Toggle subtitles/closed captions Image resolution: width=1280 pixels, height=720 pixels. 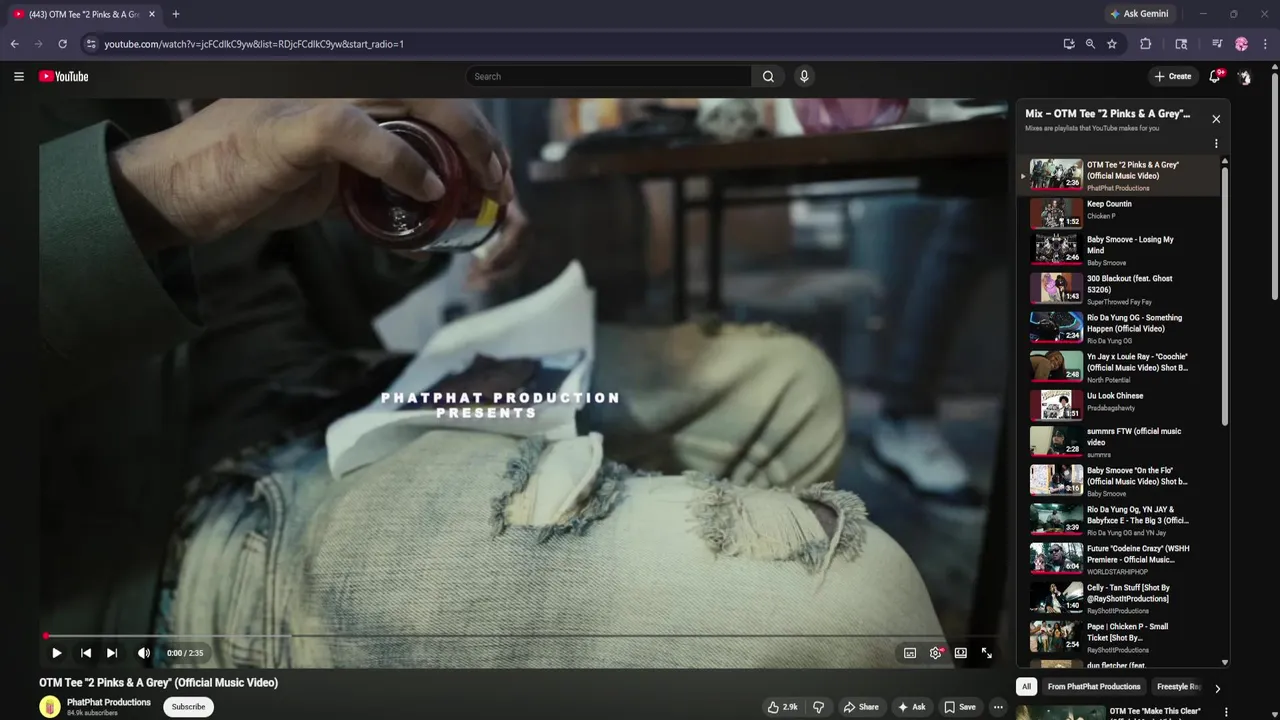910,653
